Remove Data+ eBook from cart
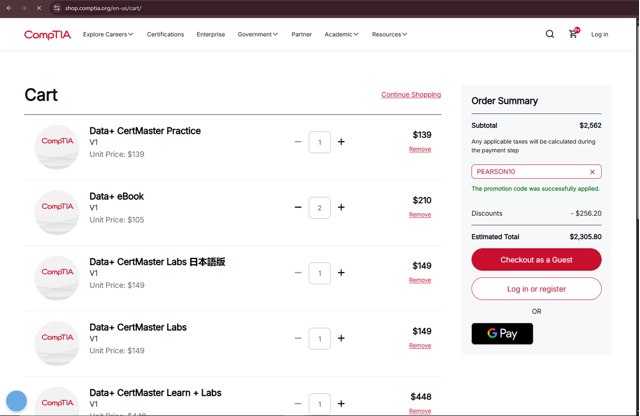The height and width of the screenshot is (416, 640). (x=420, y=215)
